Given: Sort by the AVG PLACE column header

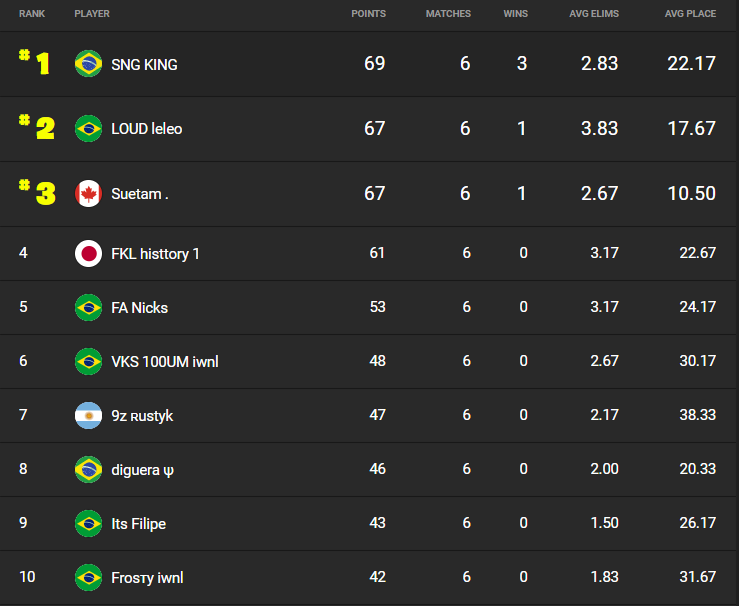Looking at the screenshot, I should [690, 14].
